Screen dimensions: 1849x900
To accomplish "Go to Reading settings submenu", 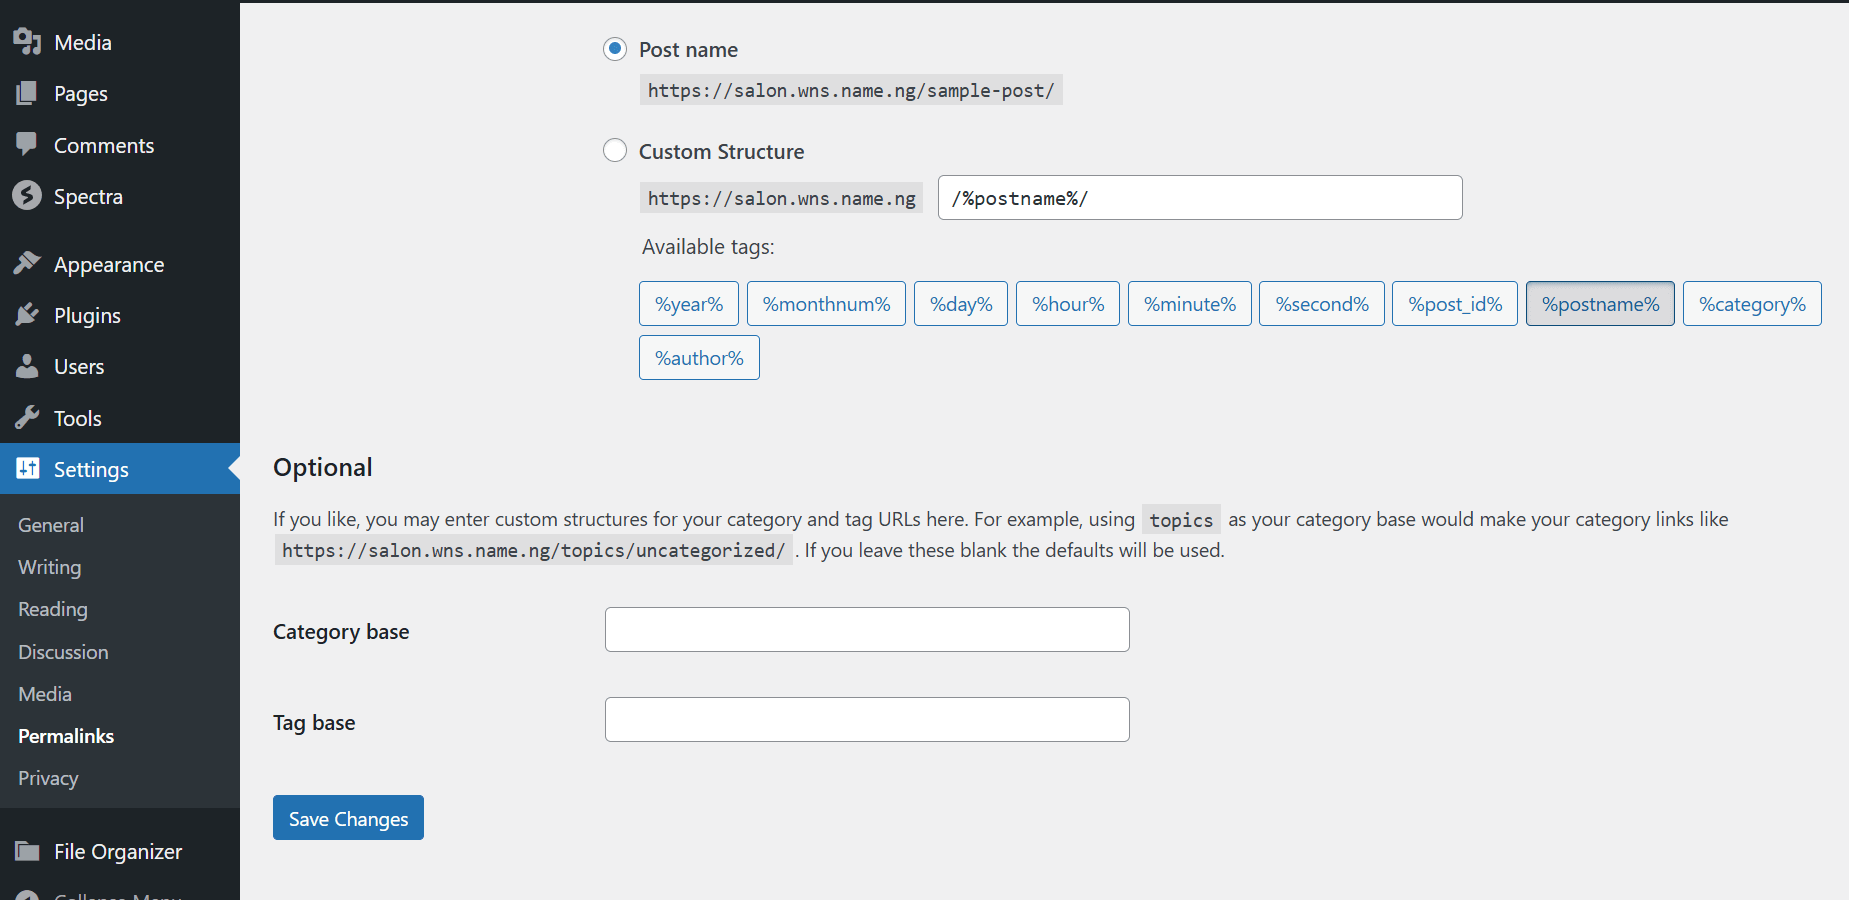I will coord(53,609).
